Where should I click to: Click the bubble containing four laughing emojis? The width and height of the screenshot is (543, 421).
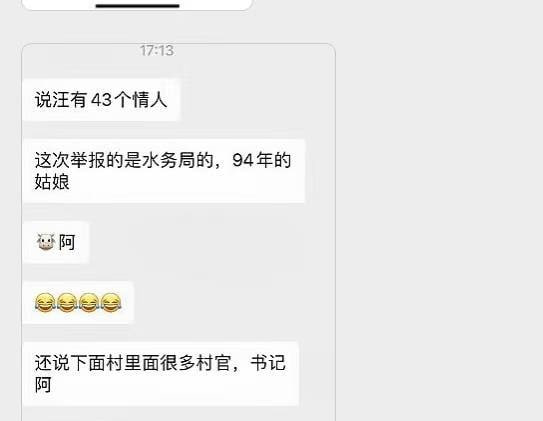[78, 303]
